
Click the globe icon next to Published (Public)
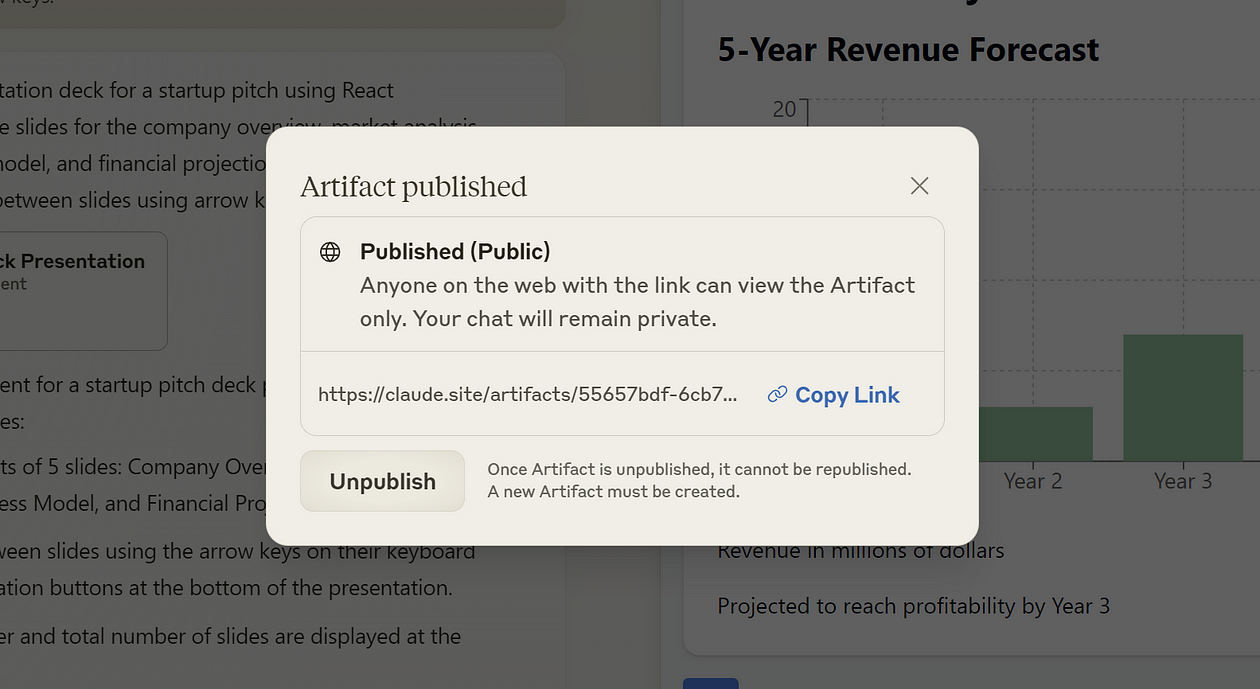[330, 252]
